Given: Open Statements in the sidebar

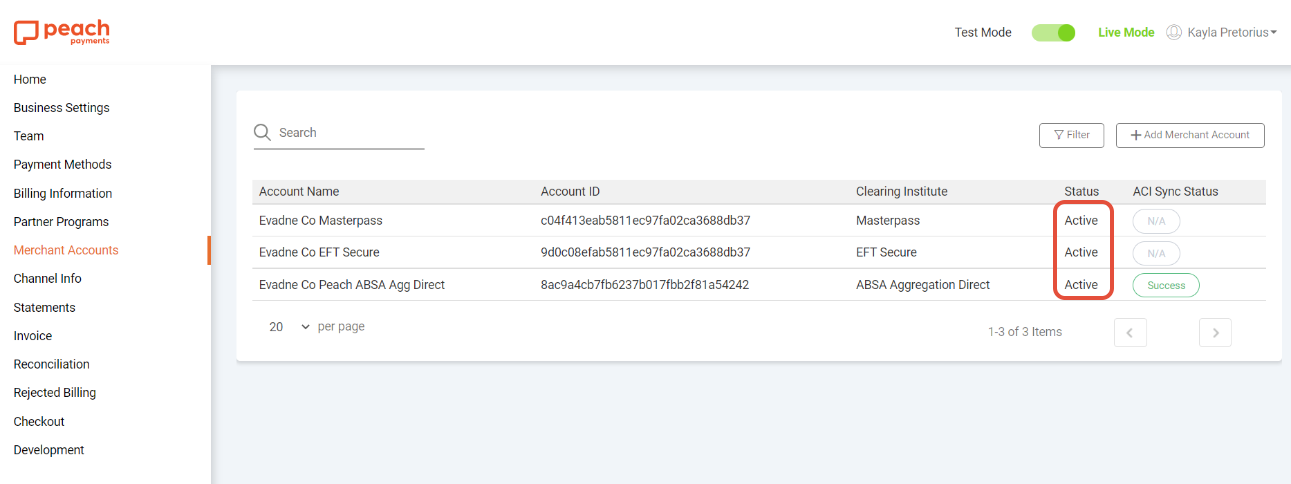Looking at the screenshot, I should tap(45, 307).
